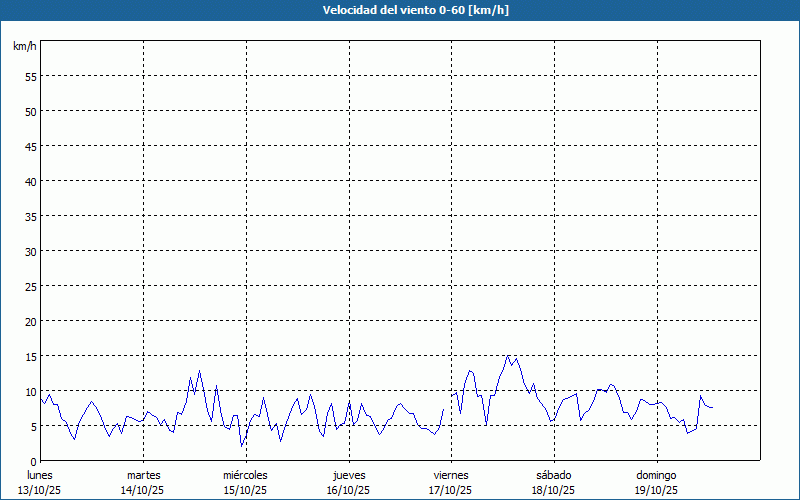Select the 18/10/25 date label

pos(553,490)
